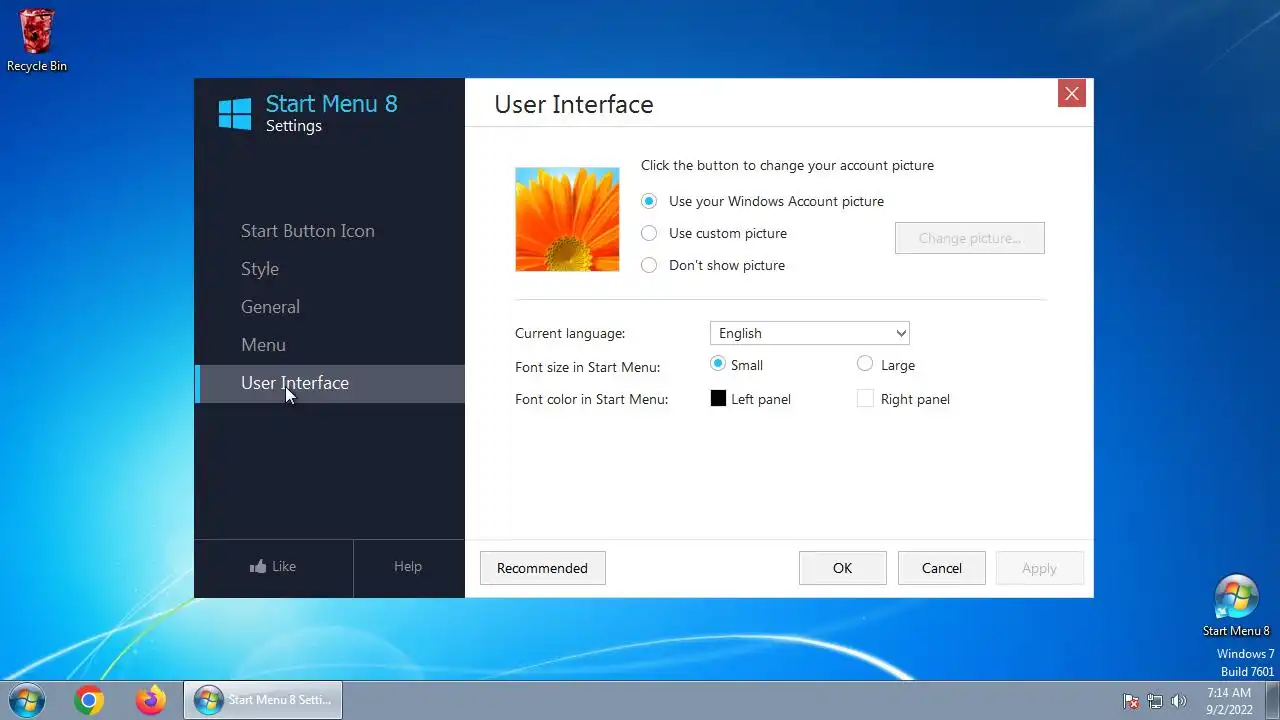Click the taskbar clock and date
Viewport: 1280px width, 720px height.
click(x=1229, y=701)
